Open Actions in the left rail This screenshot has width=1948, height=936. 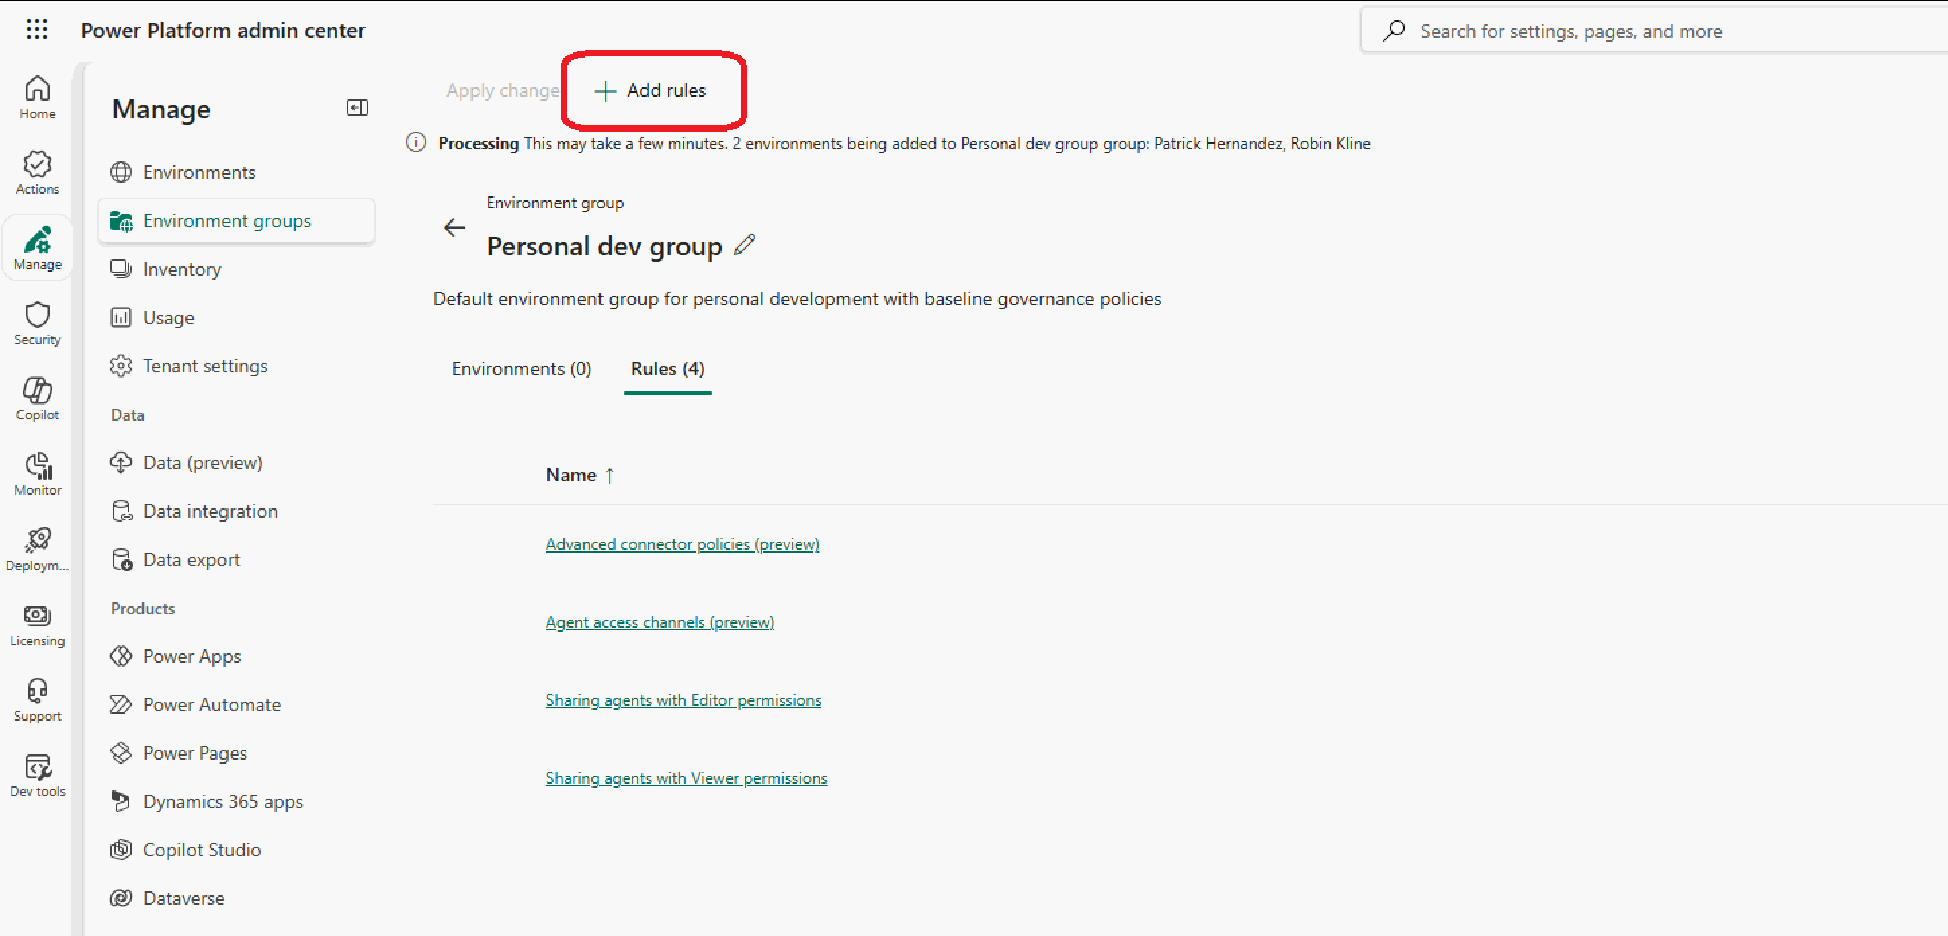(37, 172)
